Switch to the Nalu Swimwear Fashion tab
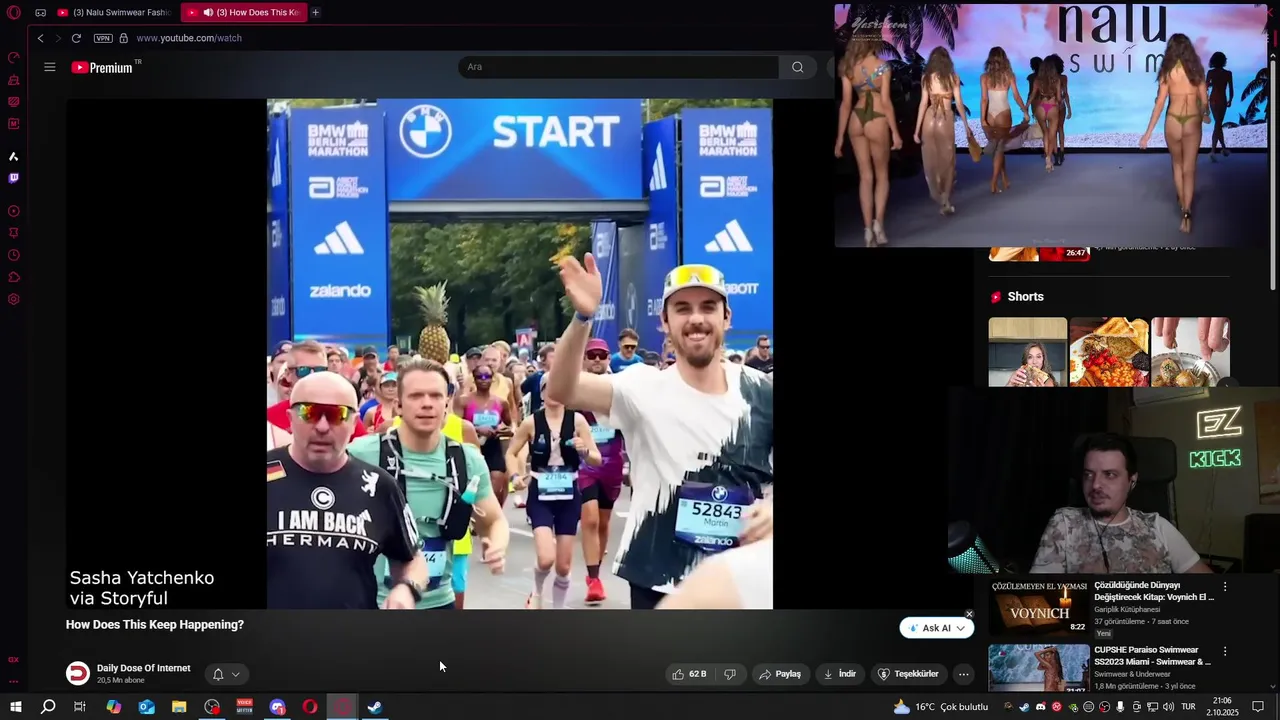This screenshot has width=1280, height=720. coord(114,12)
